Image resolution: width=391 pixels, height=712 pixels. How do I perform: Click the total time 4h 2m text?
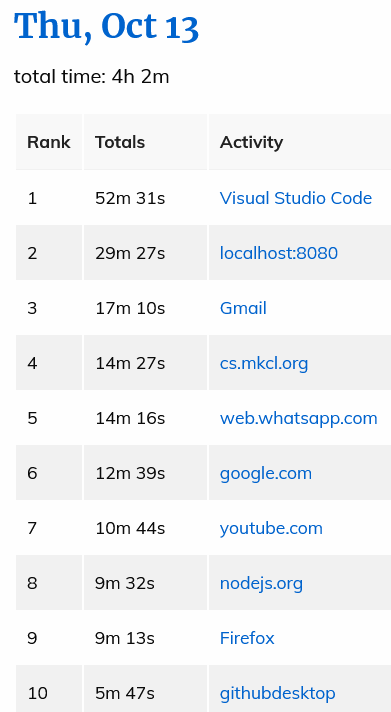tap(91, 76)
